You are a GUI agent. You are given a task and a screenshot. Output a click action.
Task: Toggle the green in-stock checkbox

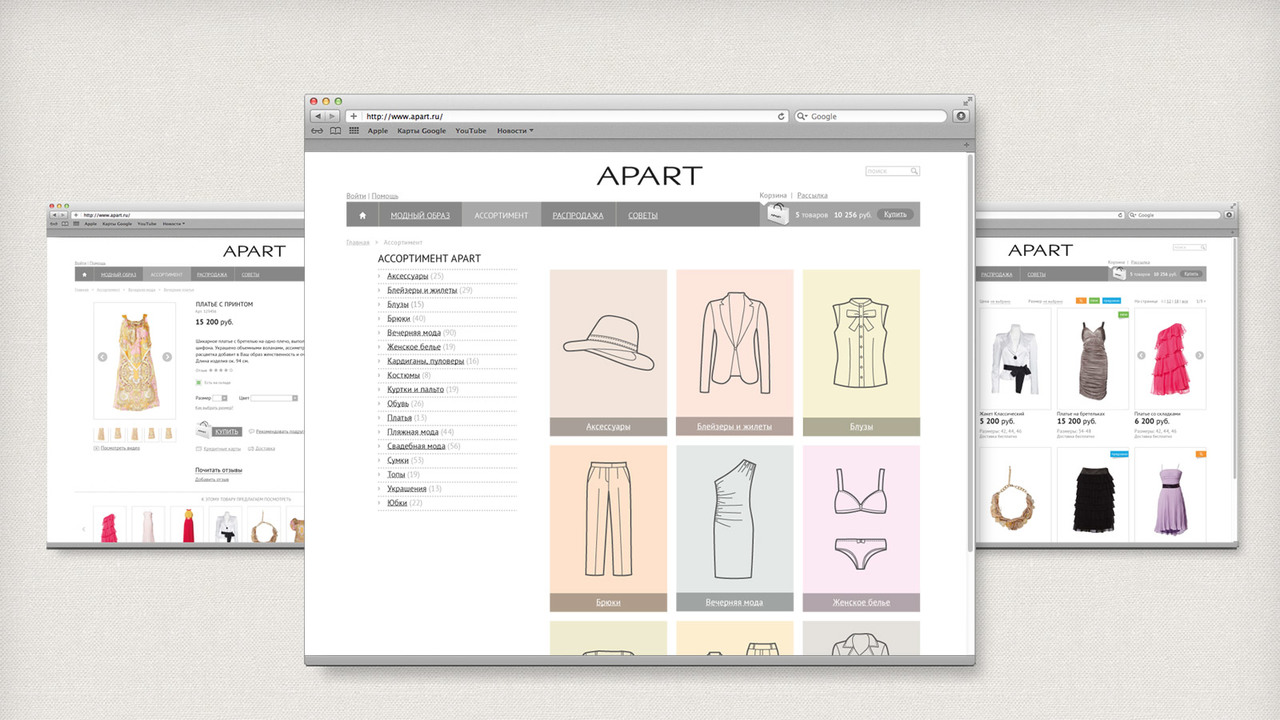pos(198,382)
